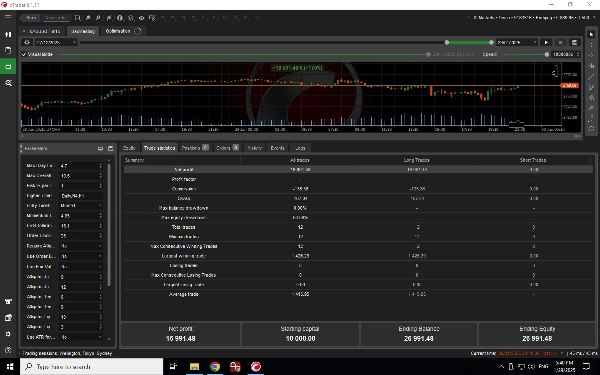Switch to the Events tab

click(277, 148)
